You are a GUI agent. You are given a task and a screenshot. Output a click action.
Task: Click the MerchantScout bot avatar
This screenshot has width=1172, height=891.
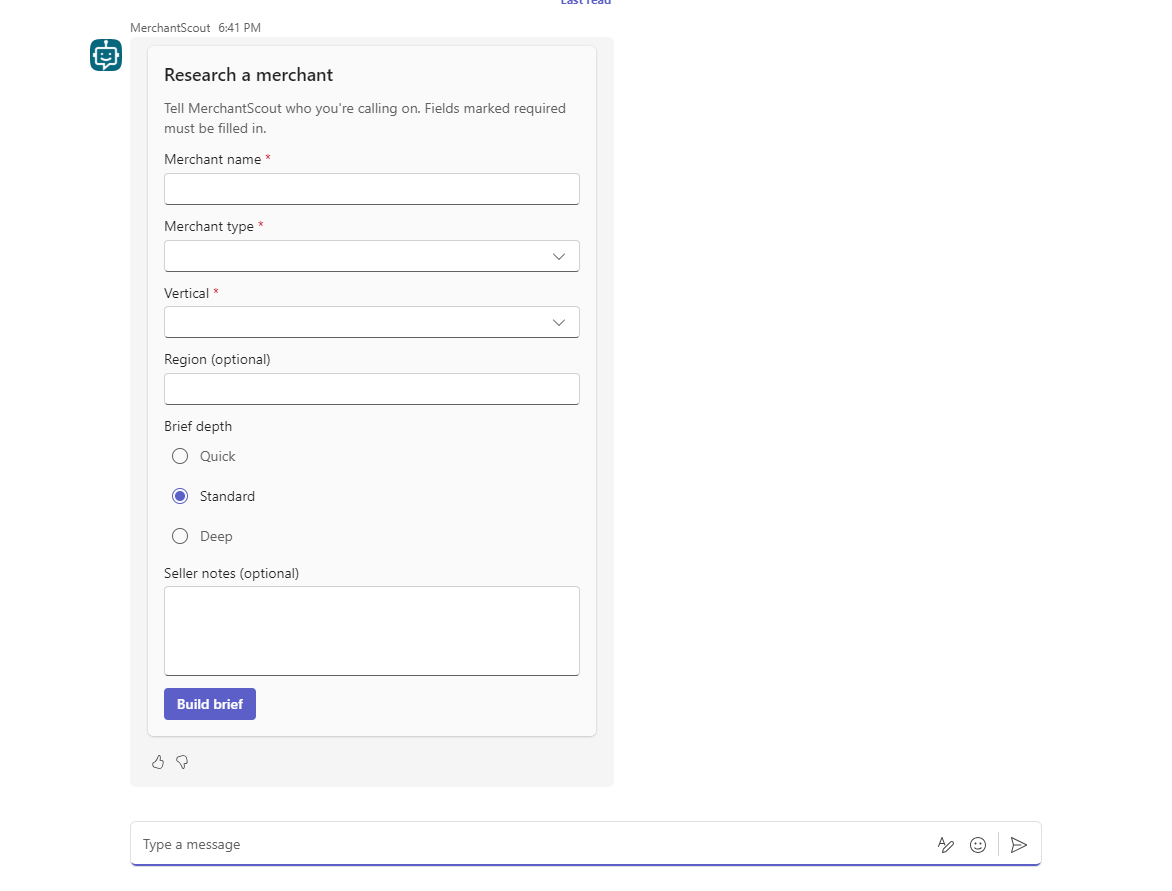pyautogui.click(x=106, y=55)
